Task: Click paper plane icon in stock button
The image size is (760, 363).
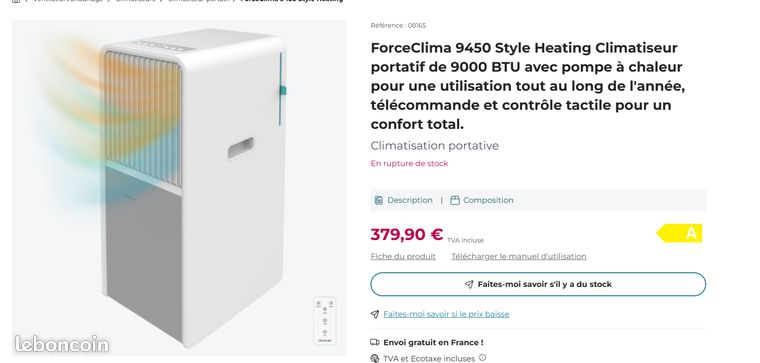Action: [469, 284]
